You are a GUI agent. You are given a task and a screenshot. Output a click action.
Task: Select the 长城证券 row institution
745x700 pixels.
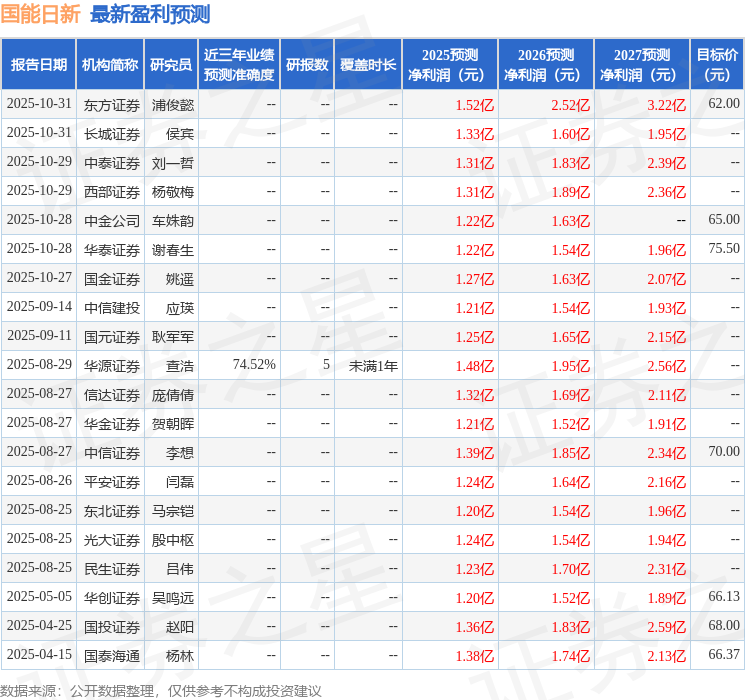click(x=112, y=134)
